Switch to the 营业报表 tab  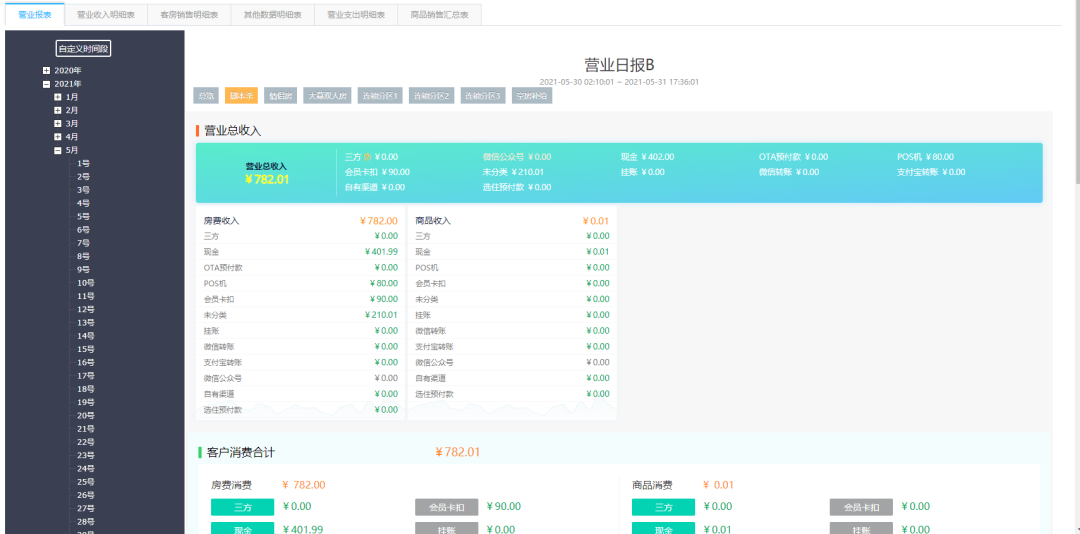click(x=34, y=14)
